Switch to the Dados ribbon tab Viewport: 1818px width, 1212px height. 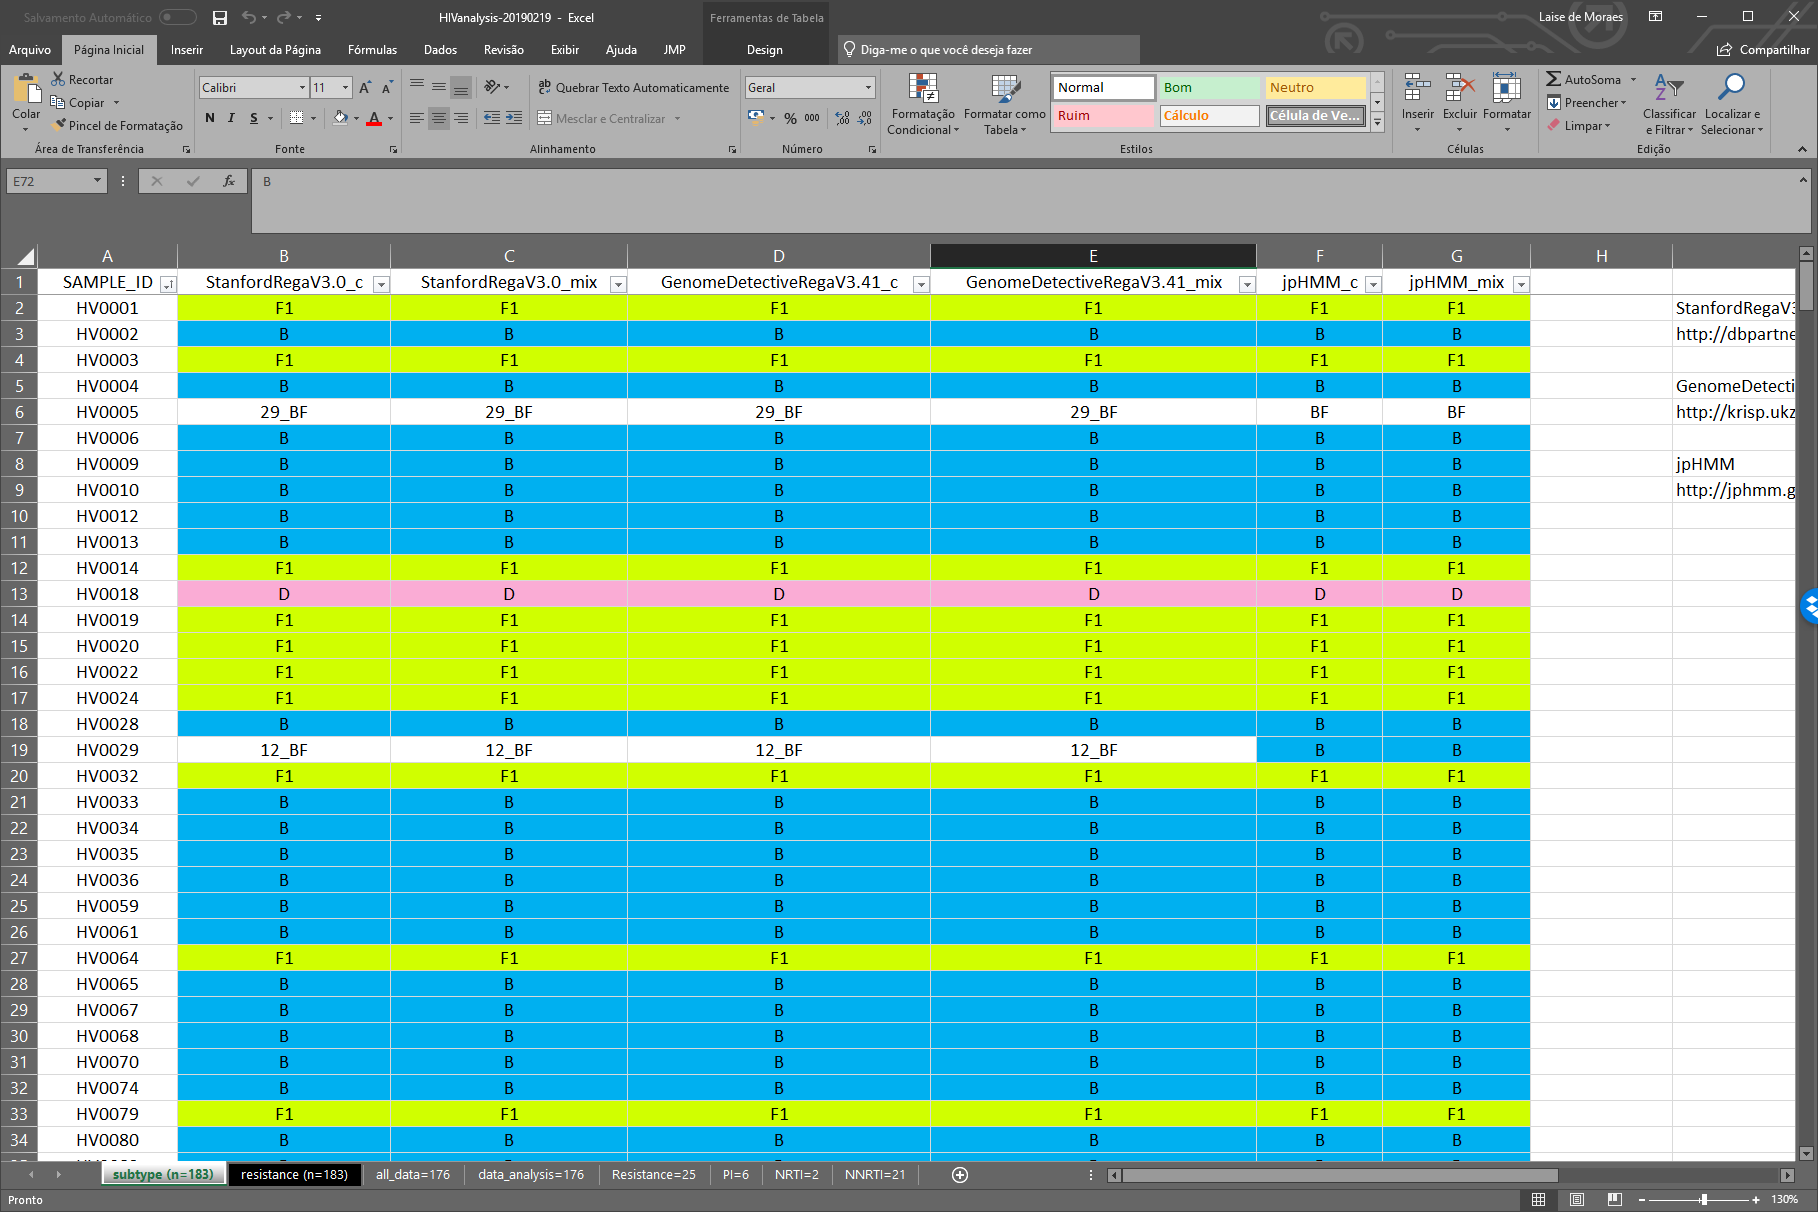coord(440,50)
